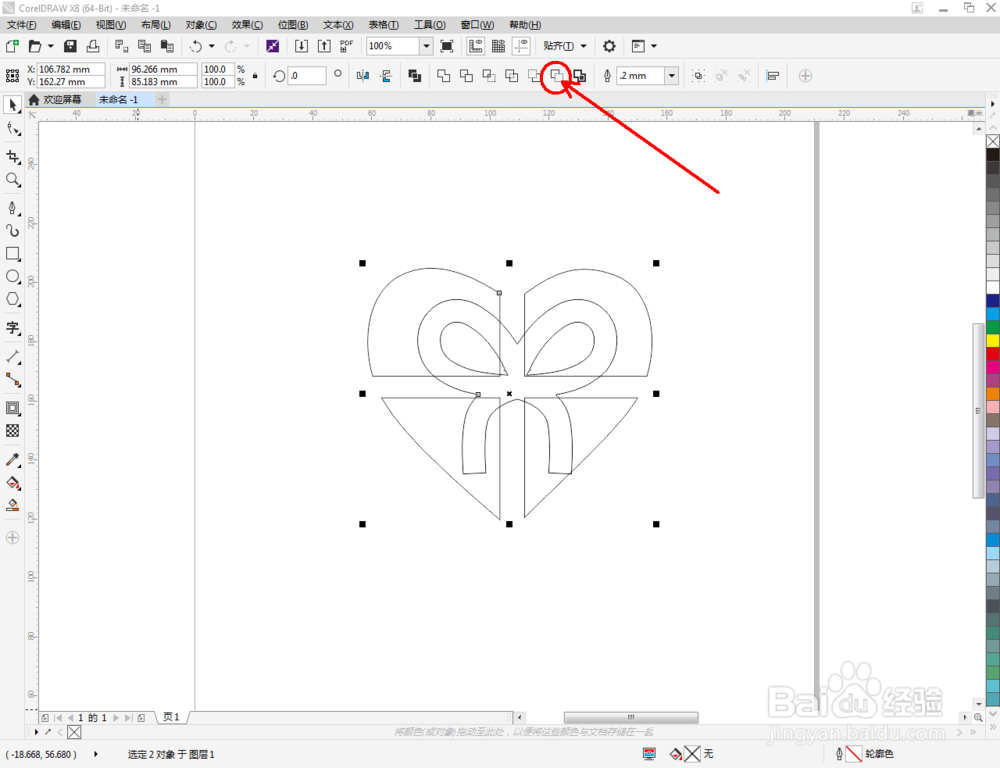Screen dimensions: 1000x768
Task: Go to the next page arrow
Action: (x=116, y=718)
